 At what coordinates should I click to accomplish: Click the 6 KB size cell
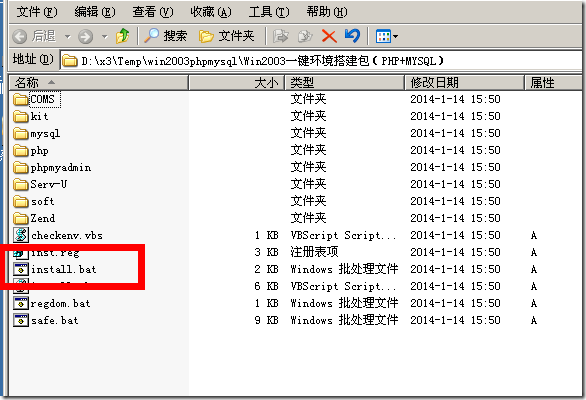(266, 286)
